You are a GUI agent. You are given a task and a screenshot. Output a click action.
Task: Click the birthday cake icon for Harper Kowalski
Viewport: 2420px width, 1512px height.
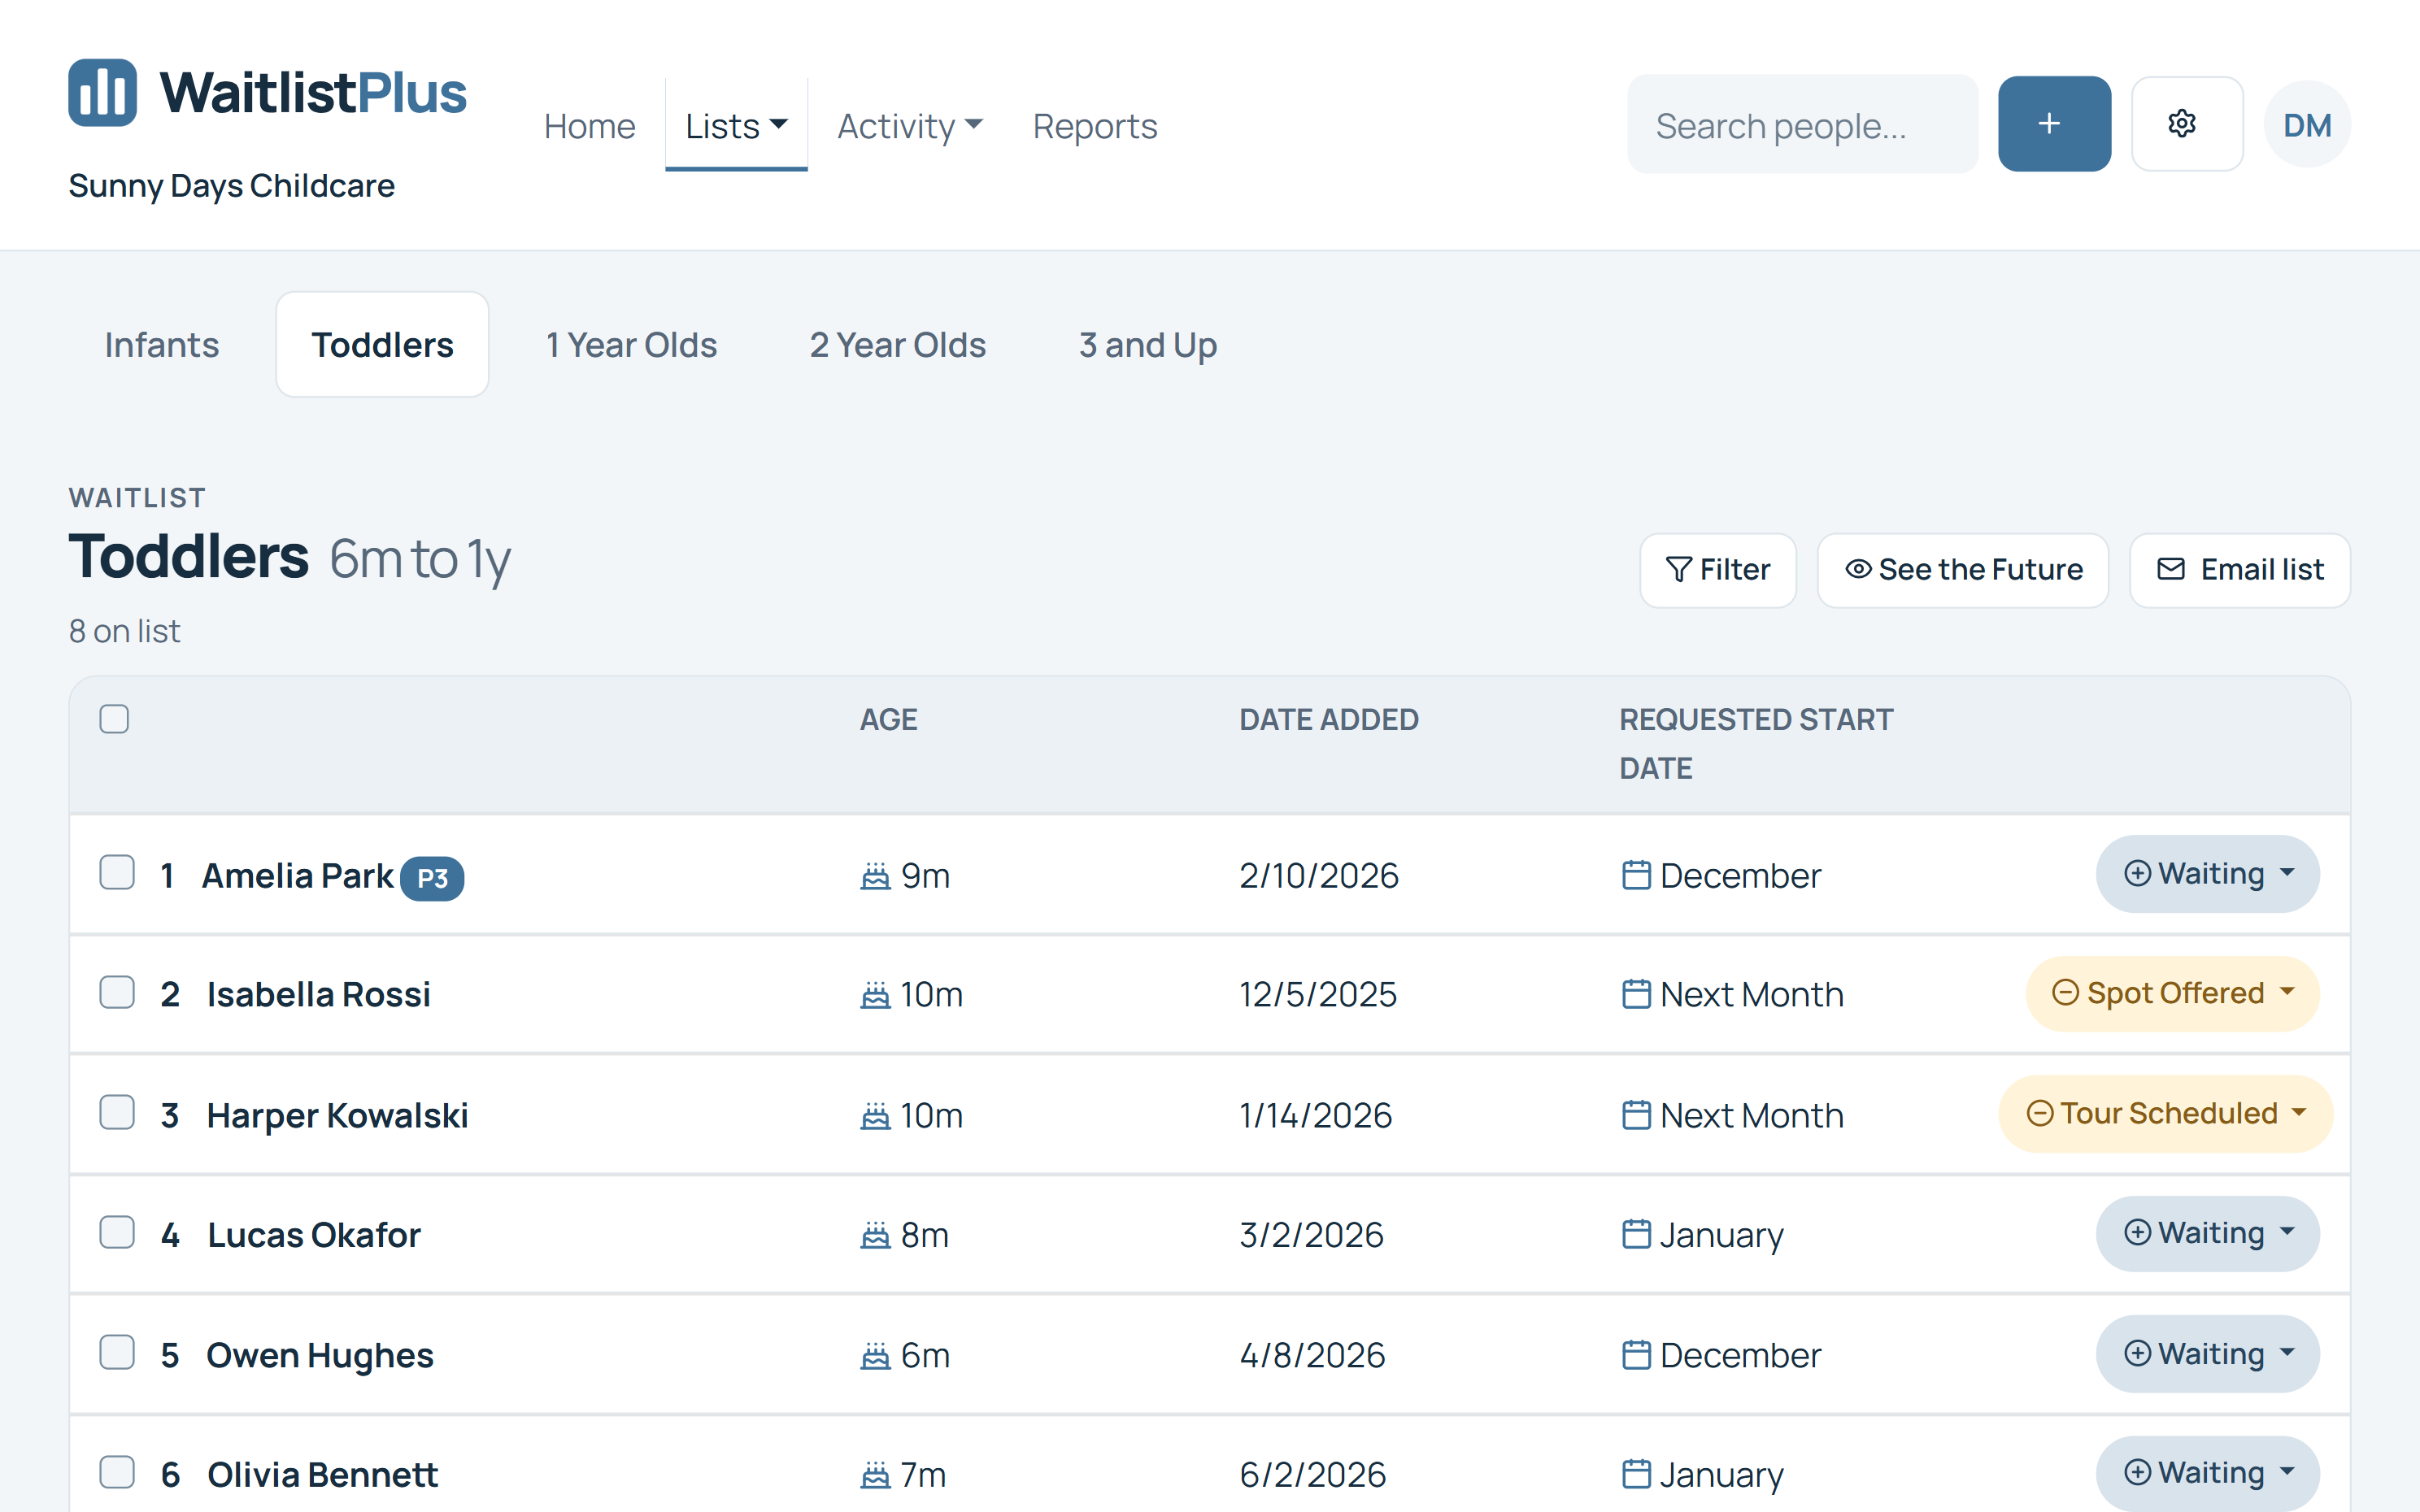[875, 1115]
